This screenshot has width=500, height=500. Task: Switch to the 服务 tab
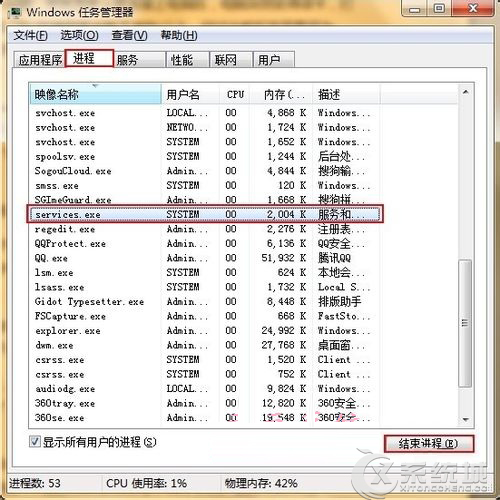[x=140, y=60]
